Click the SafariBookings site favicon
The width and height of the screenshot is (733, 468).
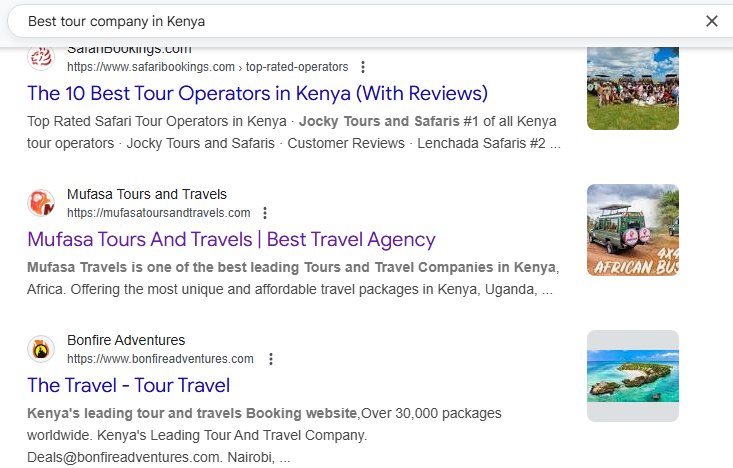tap(41, 58)
